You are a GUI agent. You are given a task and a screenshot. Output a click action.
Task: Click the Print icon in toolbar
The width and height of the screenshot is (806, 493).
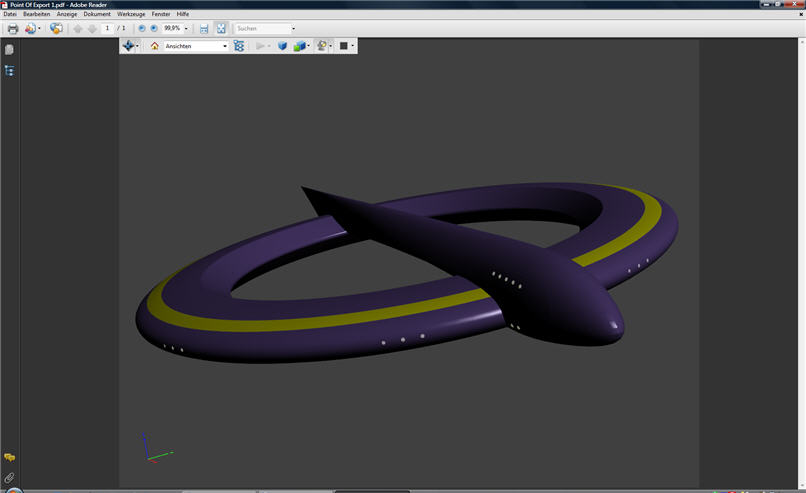12,29
